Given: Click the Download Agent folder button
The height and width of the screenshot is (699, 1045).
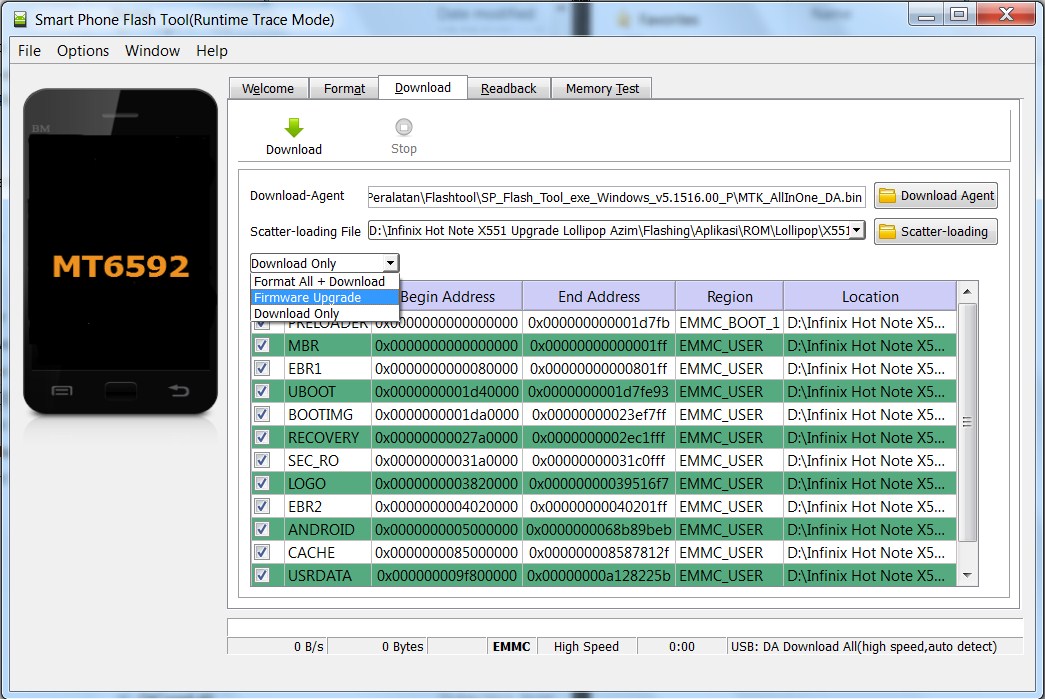Looking at the screenshot, I should (936, 196).
